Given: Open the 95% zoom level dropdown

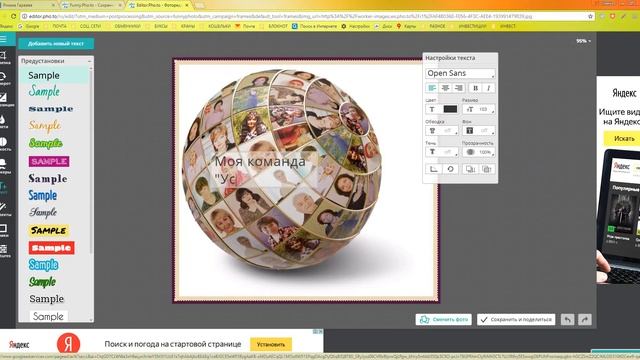Looking at the screenshot, I should coord(583,41).
